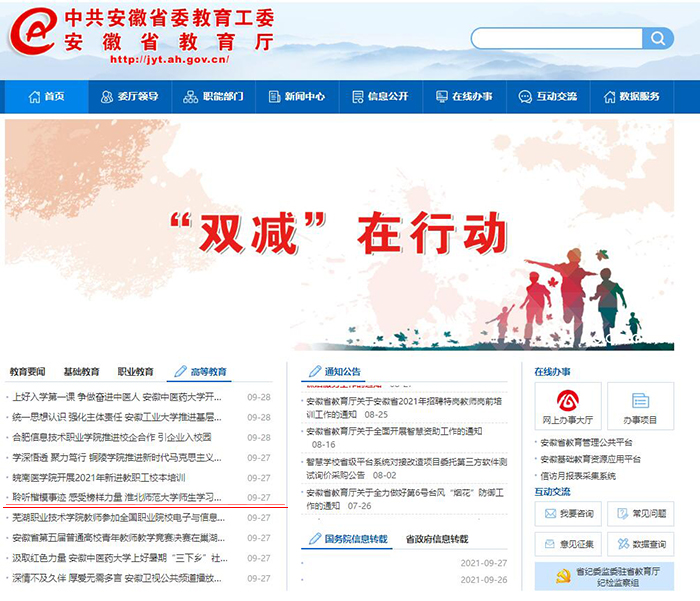The image size is (700, 601).
Task: Open 职能部门 in the navigation bar
Action: pos(213,97)
